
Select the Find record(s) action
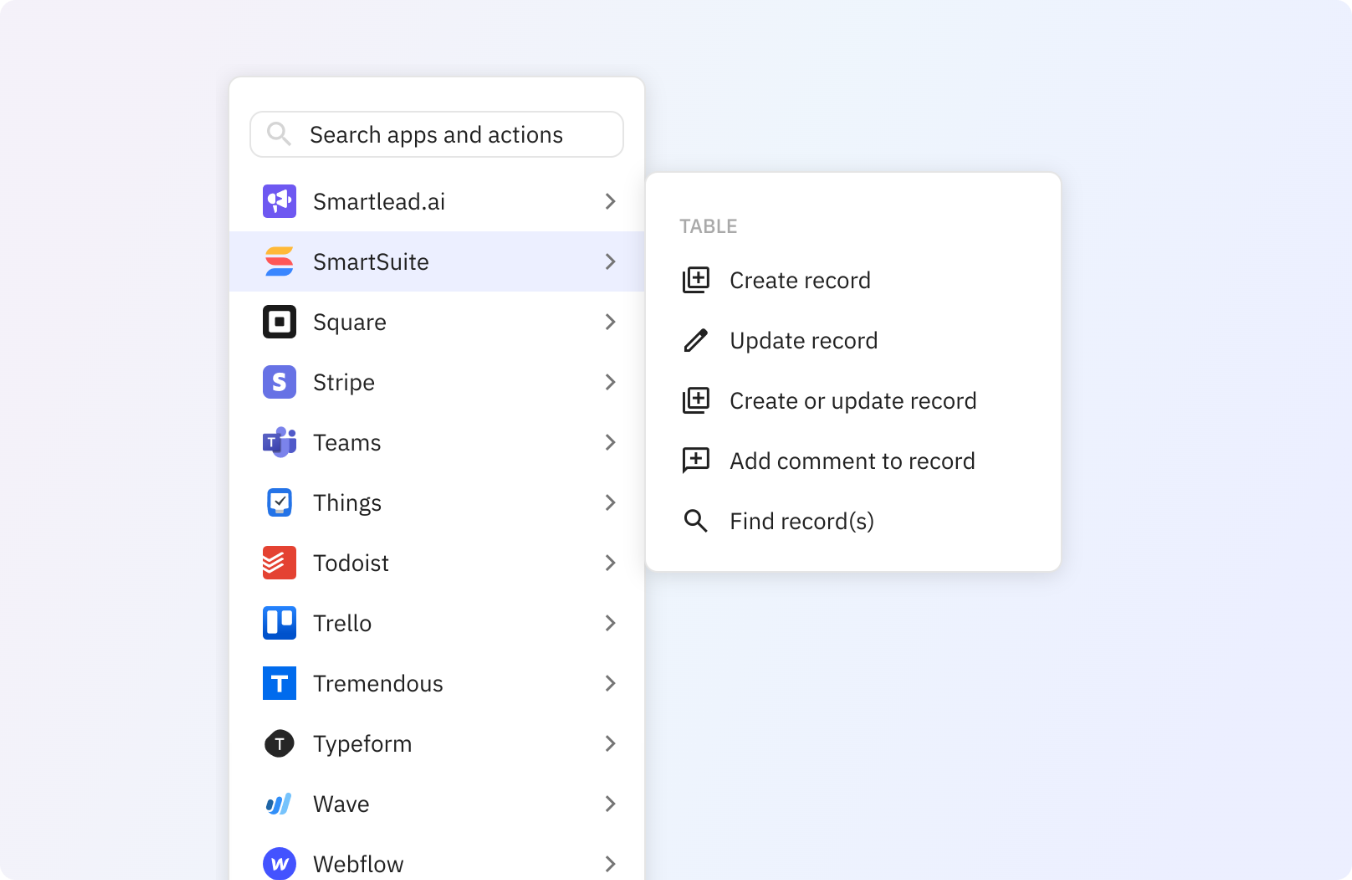[x=853, y=521]
